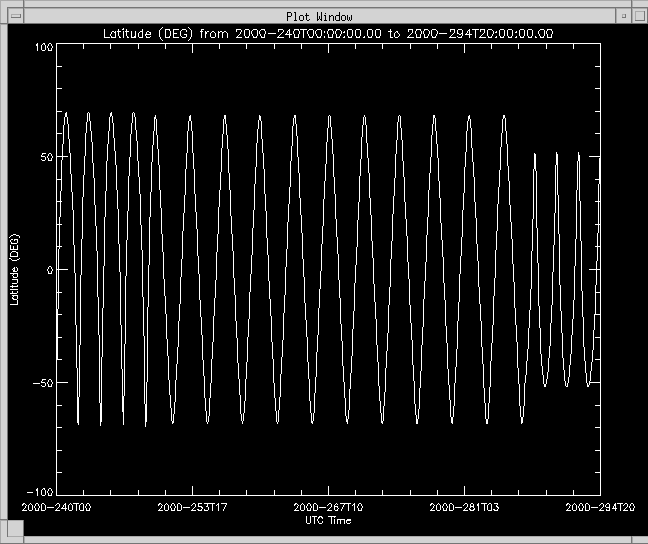
Task: Click the 100 y-axis tick label
Action: 42,47
